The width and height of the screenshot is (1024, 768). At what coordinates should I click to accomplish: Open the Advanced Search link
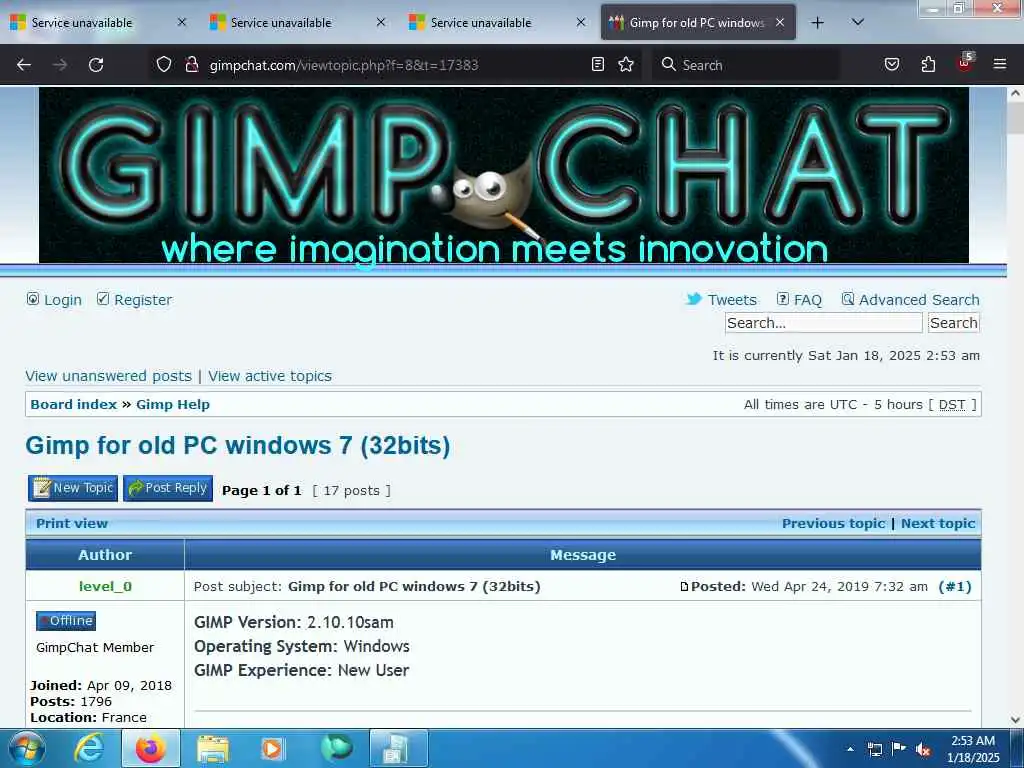click(919, 300)
